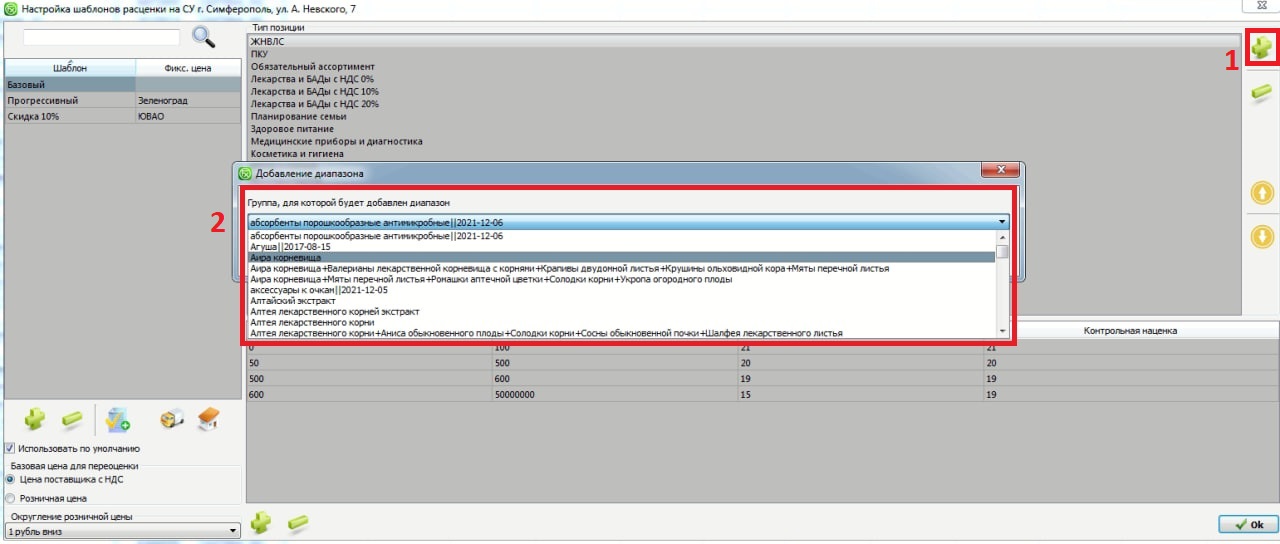
Task: Add a new template with green plus
Action: click(35, 418)
